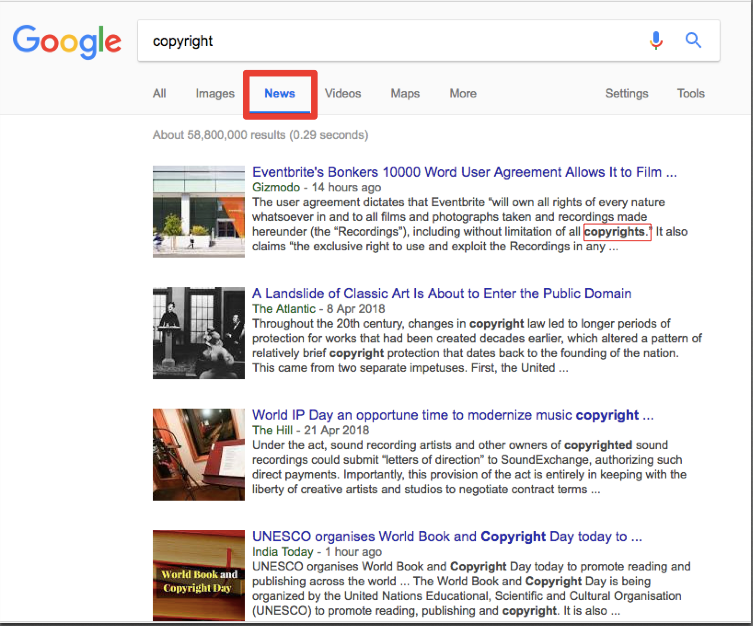The height and width of the screenshot is (626, 753).
Task: Open Eventbrite's Bonkers User Agreement headline
Action: click(x=464, y=172)
